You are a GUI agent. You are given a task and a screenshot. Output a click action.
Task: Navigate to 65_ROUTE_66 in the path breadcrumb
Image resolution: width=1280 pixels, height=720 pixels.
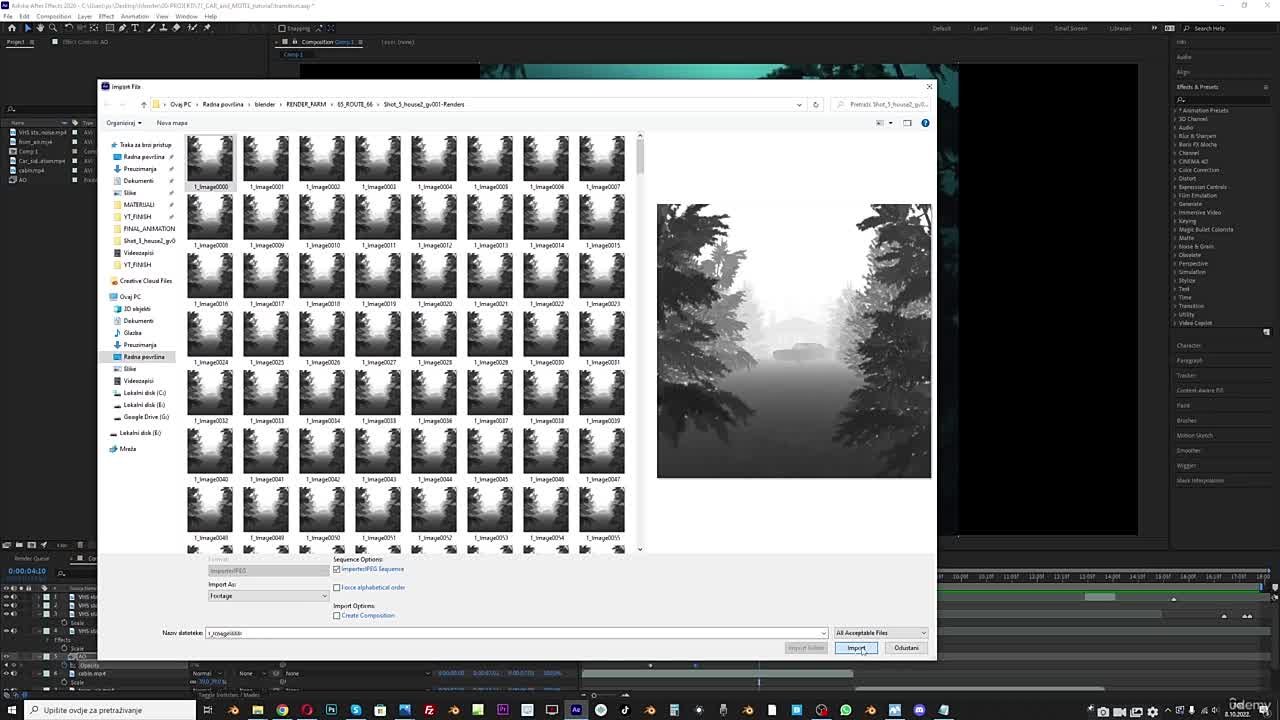pyautogui.click(x=355, y=104)
